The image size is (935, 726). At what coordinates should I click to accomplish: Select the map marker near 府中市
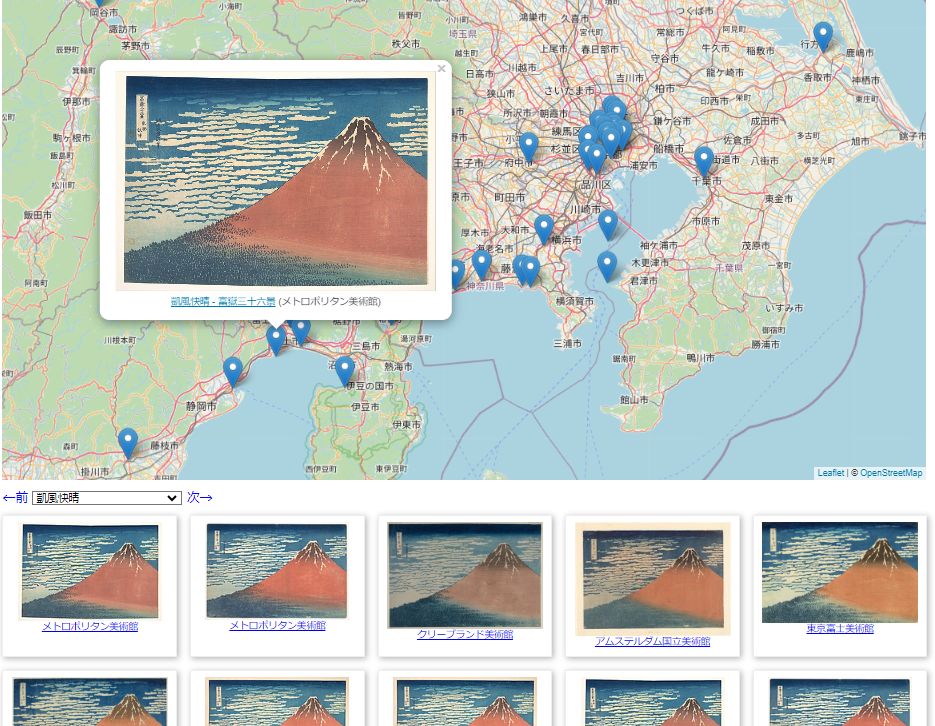pyautogui.click(x=528, y=148)
